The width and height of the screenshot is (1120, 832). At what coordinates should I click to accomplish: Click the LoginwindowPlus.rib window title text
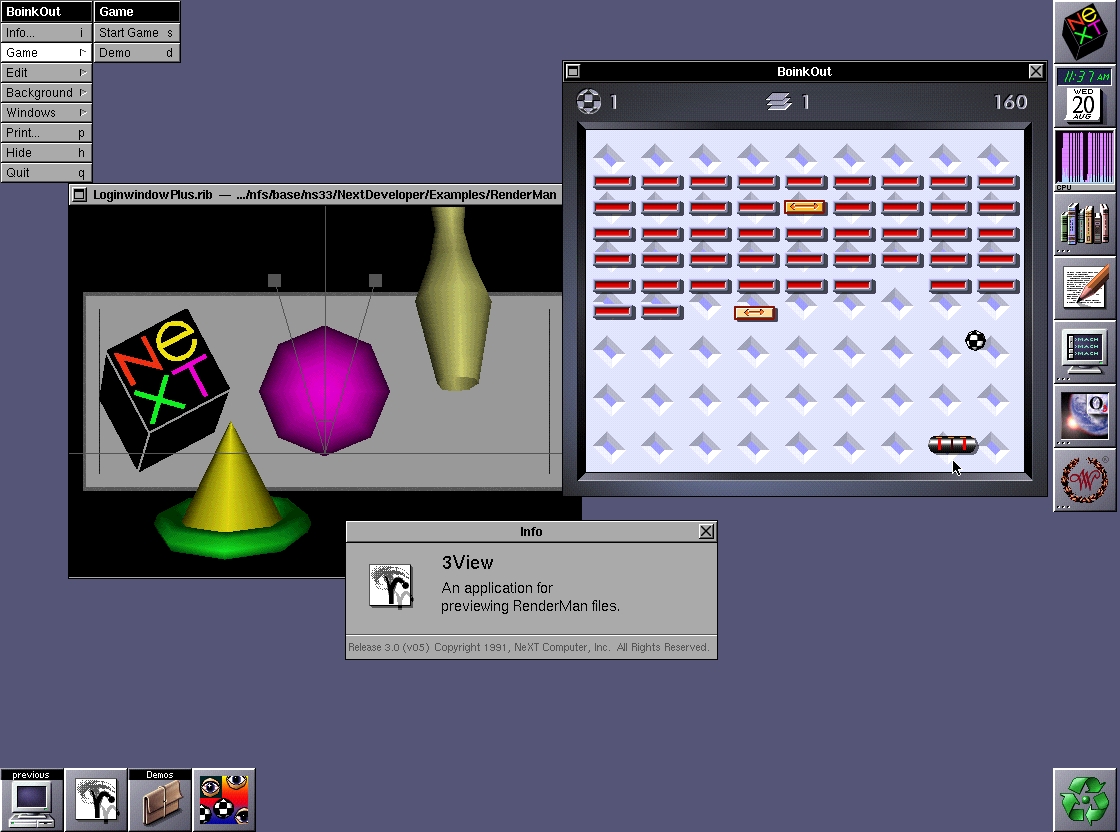pyautogui.click(x=324, y=194)
